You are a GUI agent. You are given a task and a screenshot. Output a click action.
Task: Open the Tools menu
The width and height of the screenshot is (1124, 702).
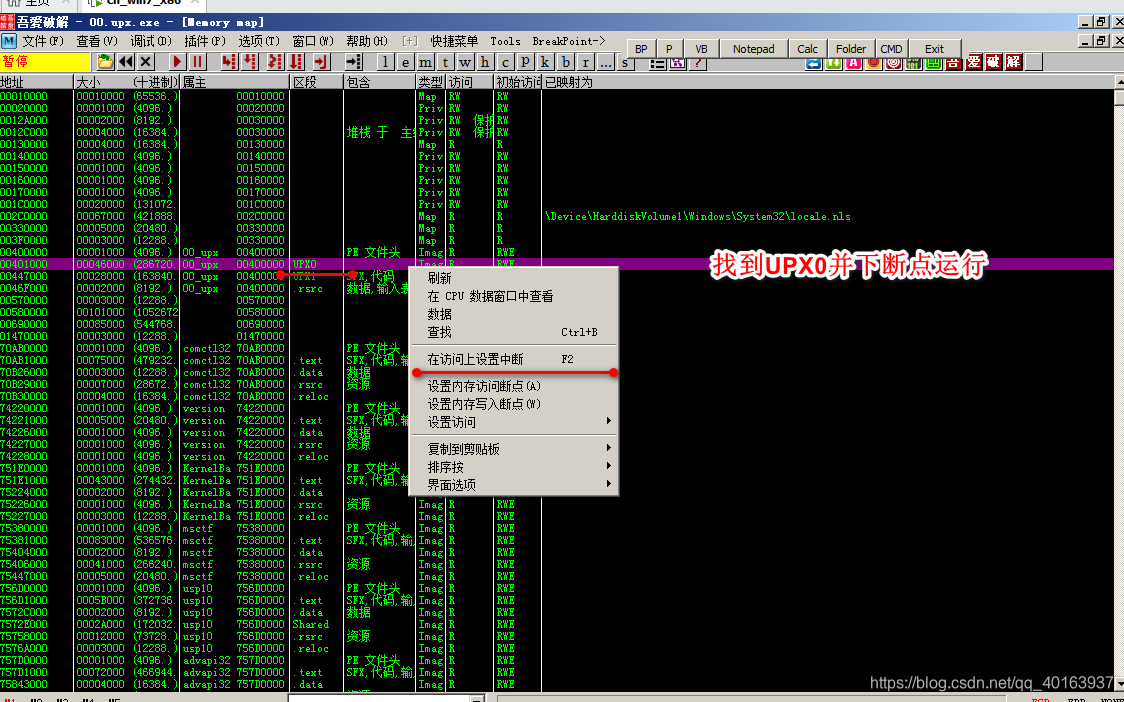point(505,41)
